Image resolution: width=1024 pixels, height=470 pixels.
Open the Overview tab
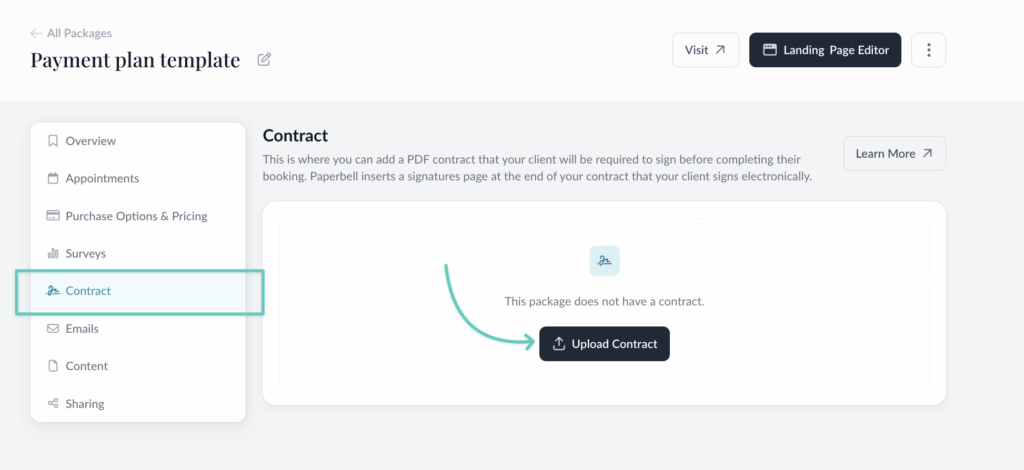[91, 141]
